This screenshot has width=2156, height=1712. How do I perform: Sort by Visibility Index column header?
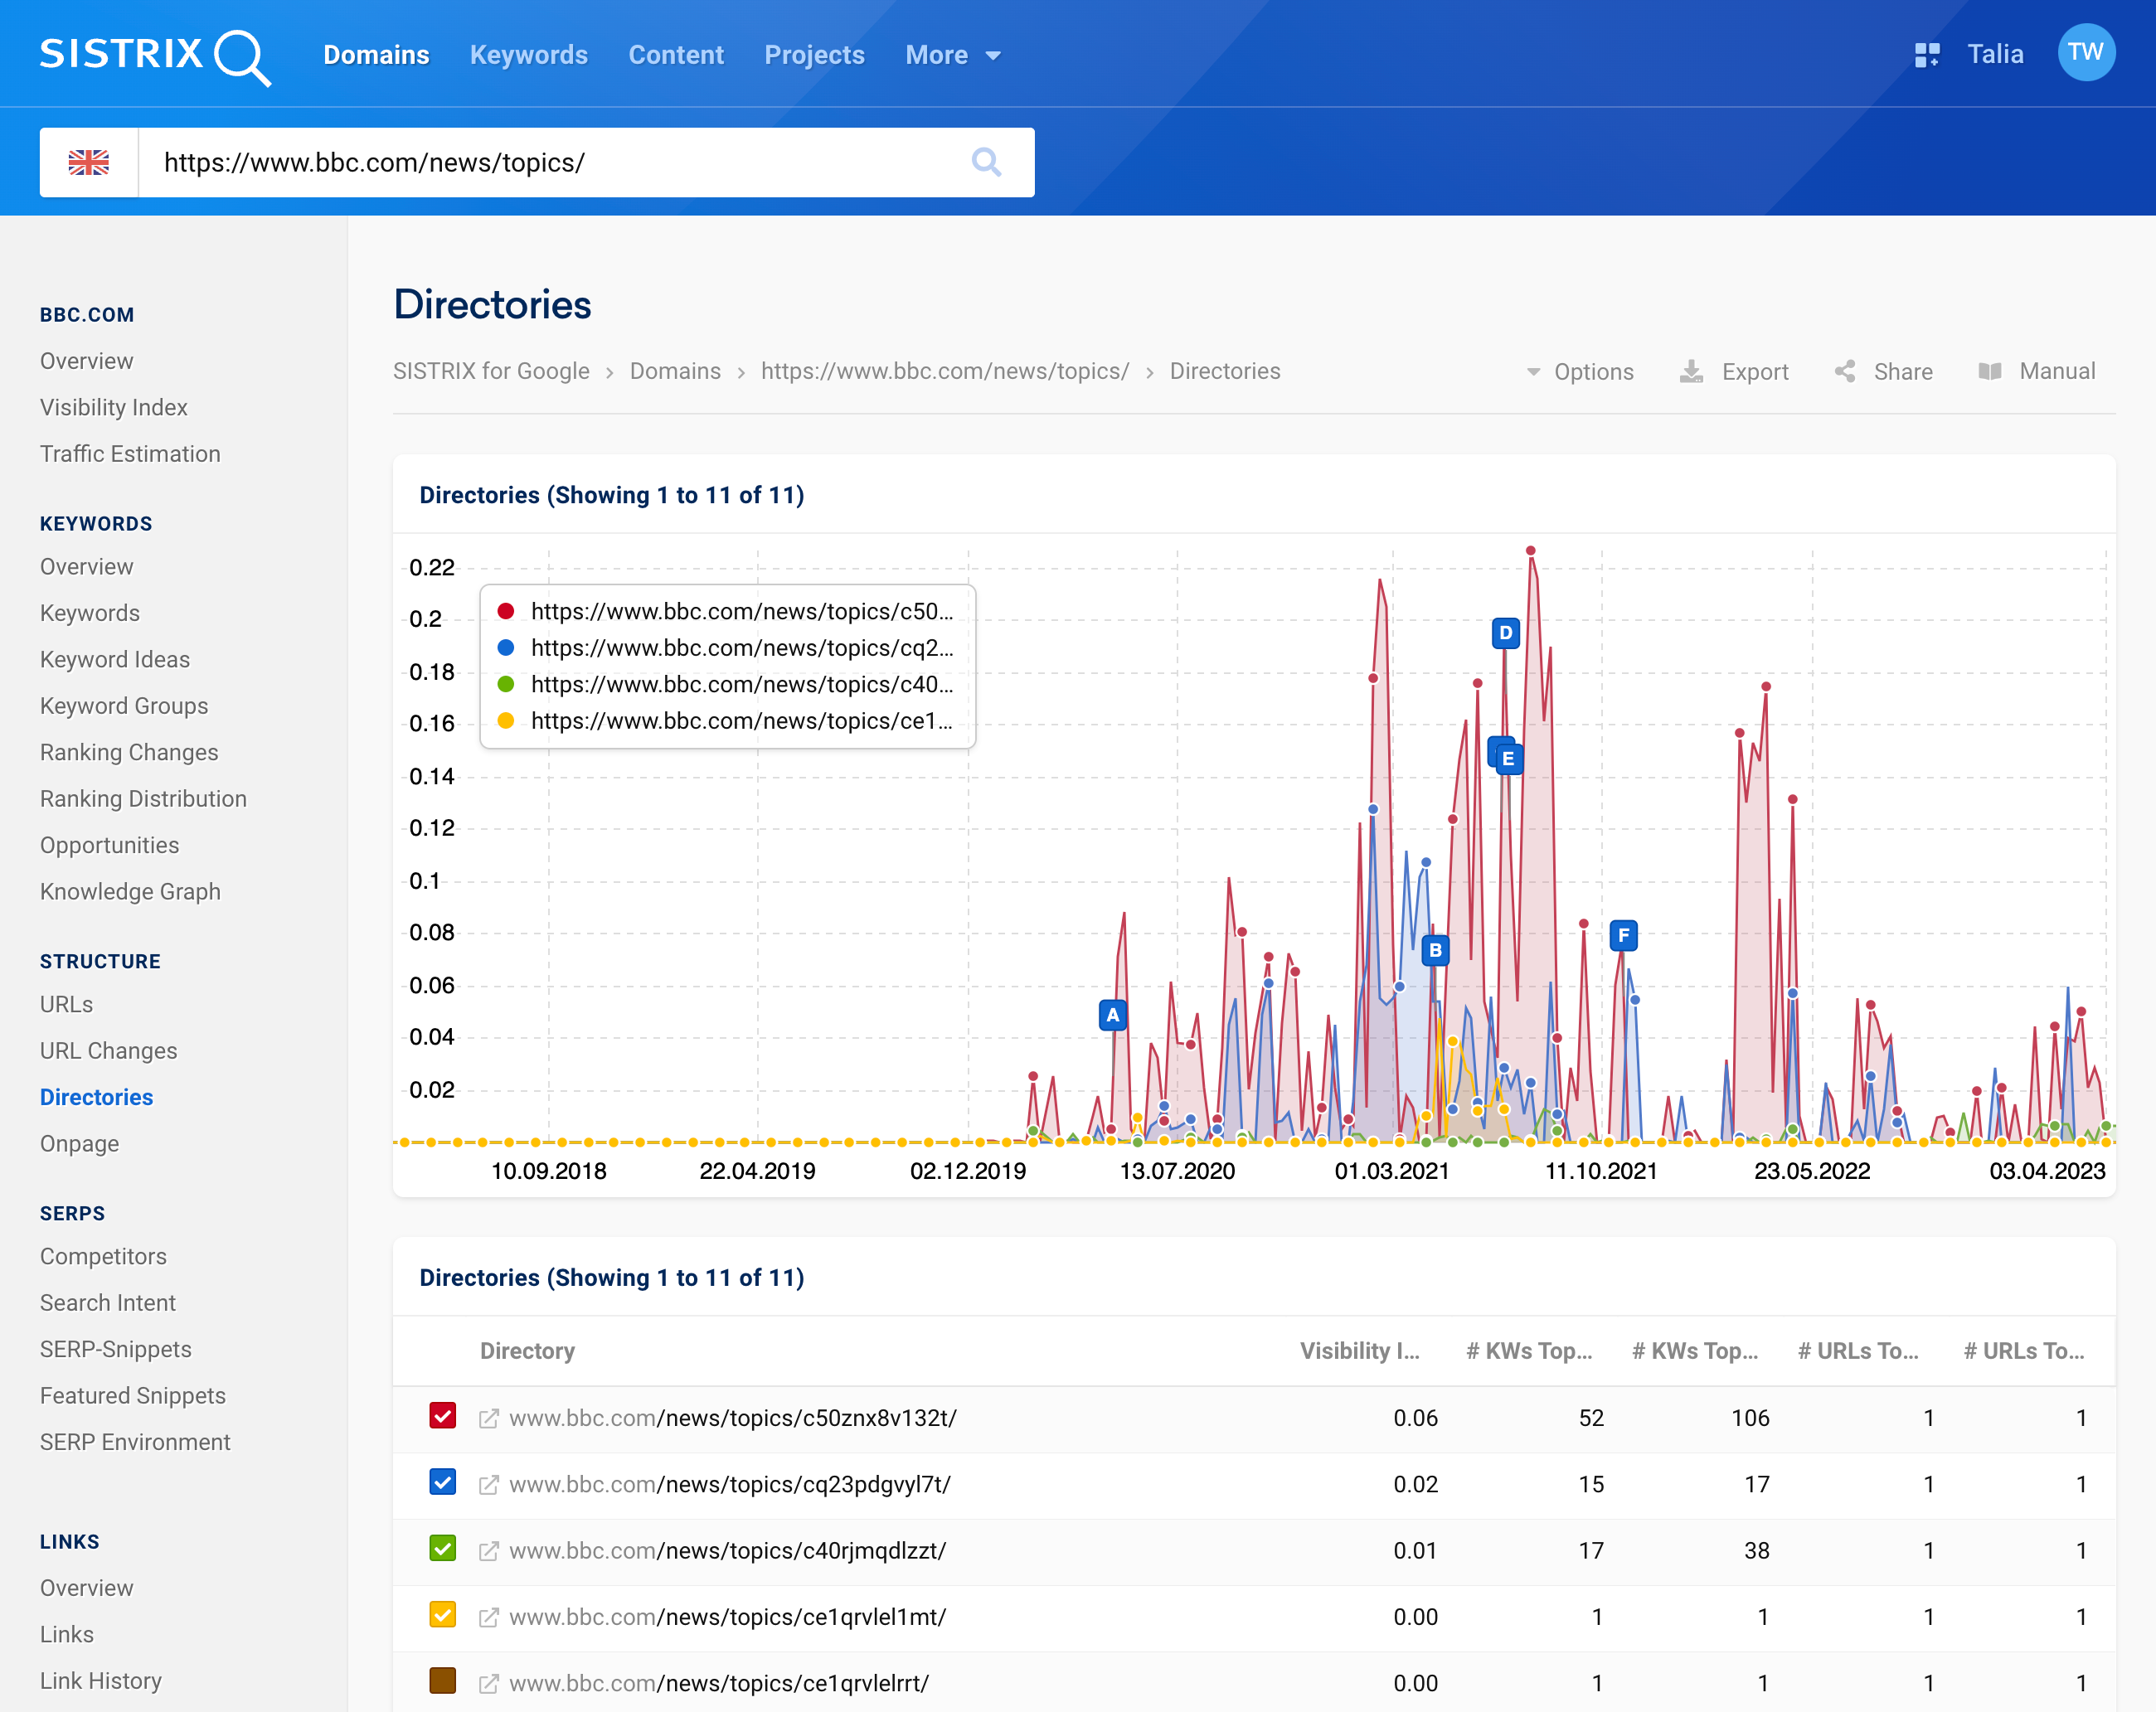click(x=1359, y=1351)
